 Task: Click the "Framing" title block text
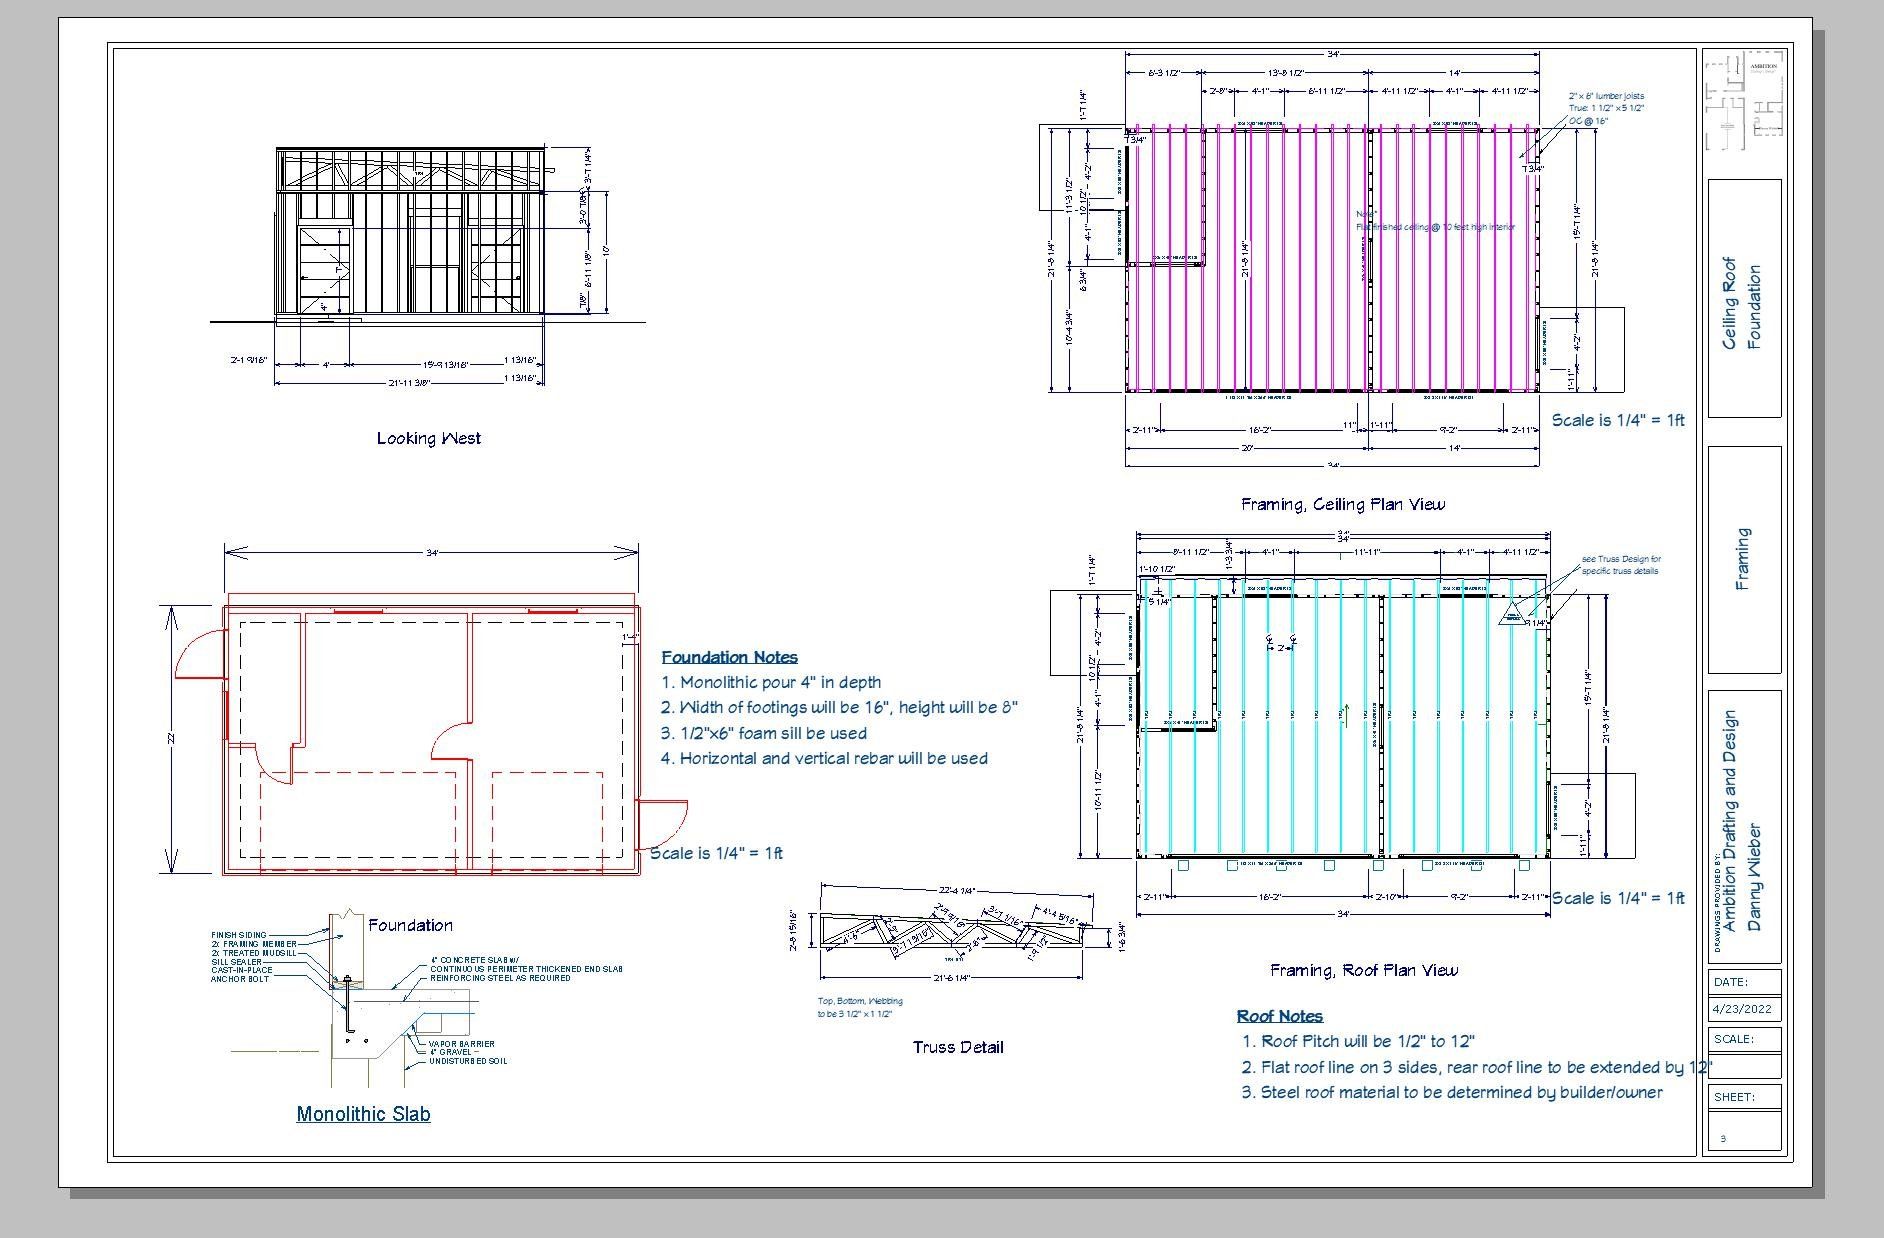[x=1743, y=559]
